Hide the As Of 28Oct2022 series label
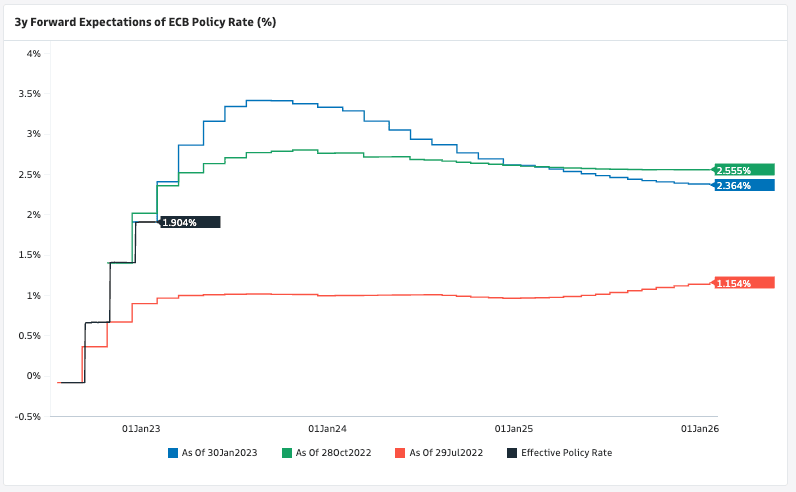796x492 pixels. 333,453
